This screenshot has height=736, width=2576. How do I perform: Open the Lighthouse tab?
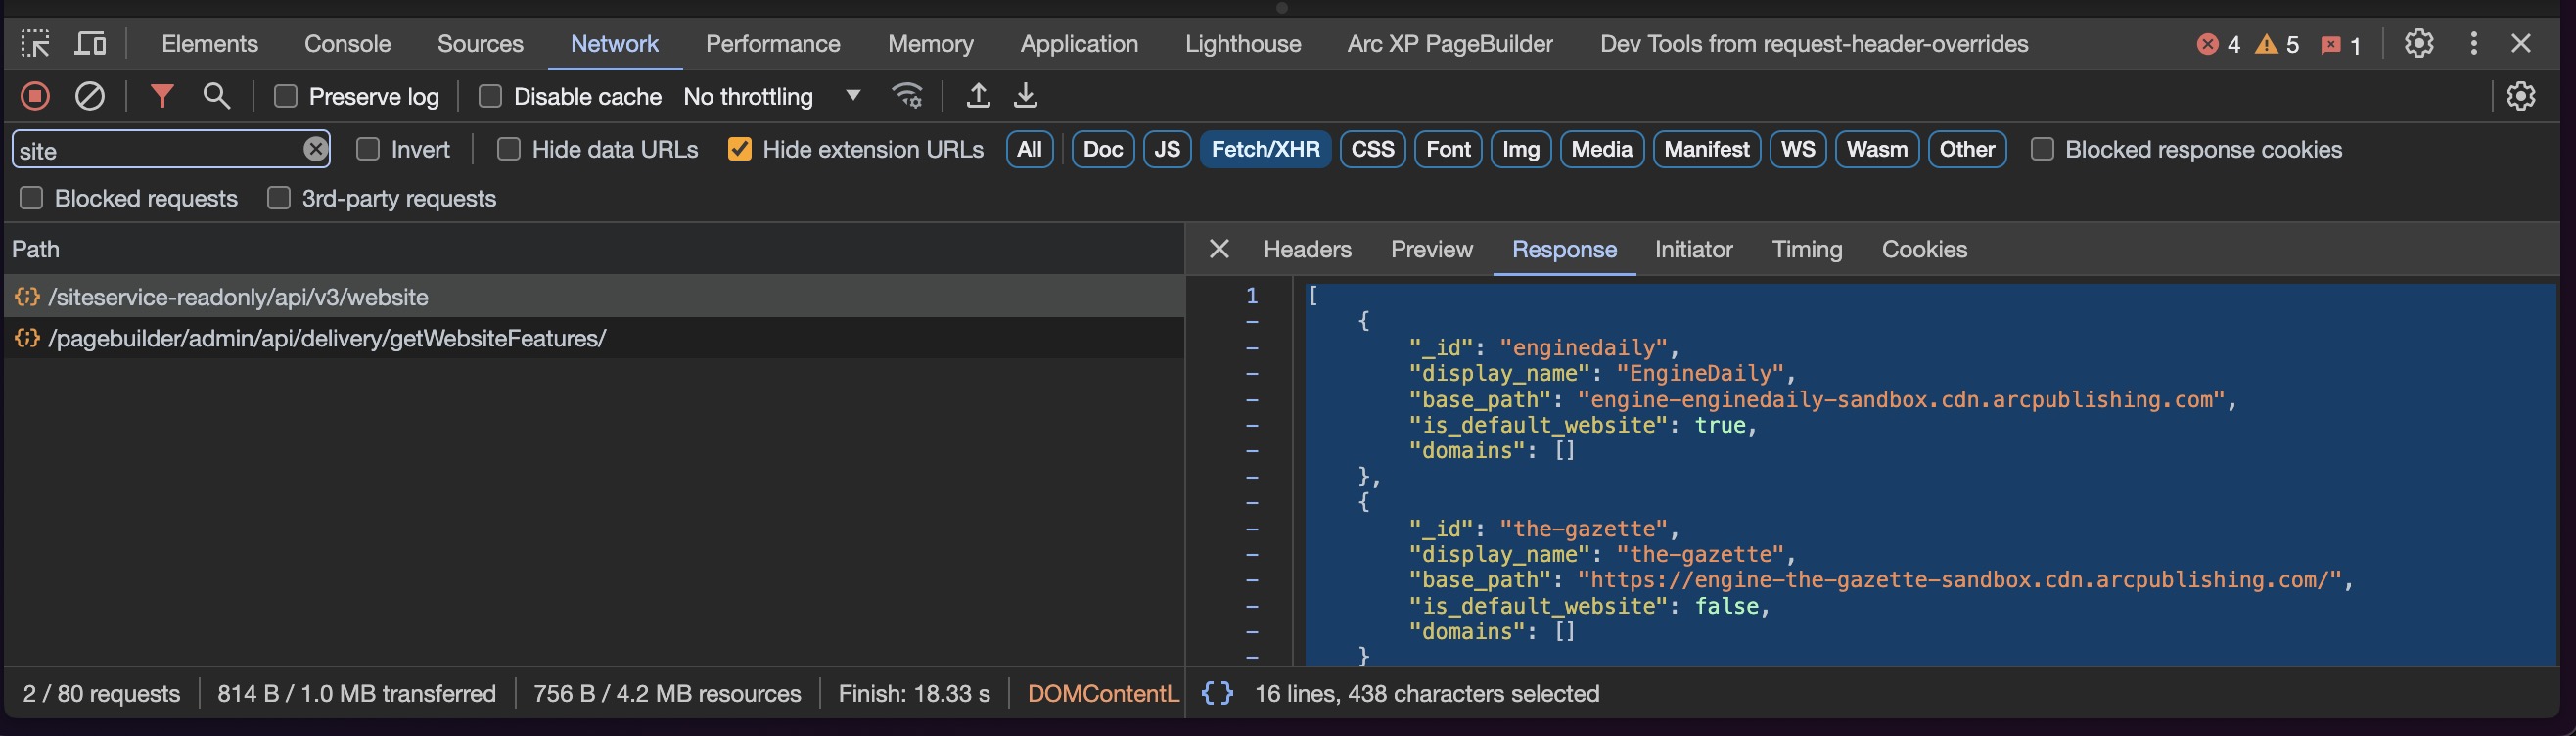point(1243,43)
